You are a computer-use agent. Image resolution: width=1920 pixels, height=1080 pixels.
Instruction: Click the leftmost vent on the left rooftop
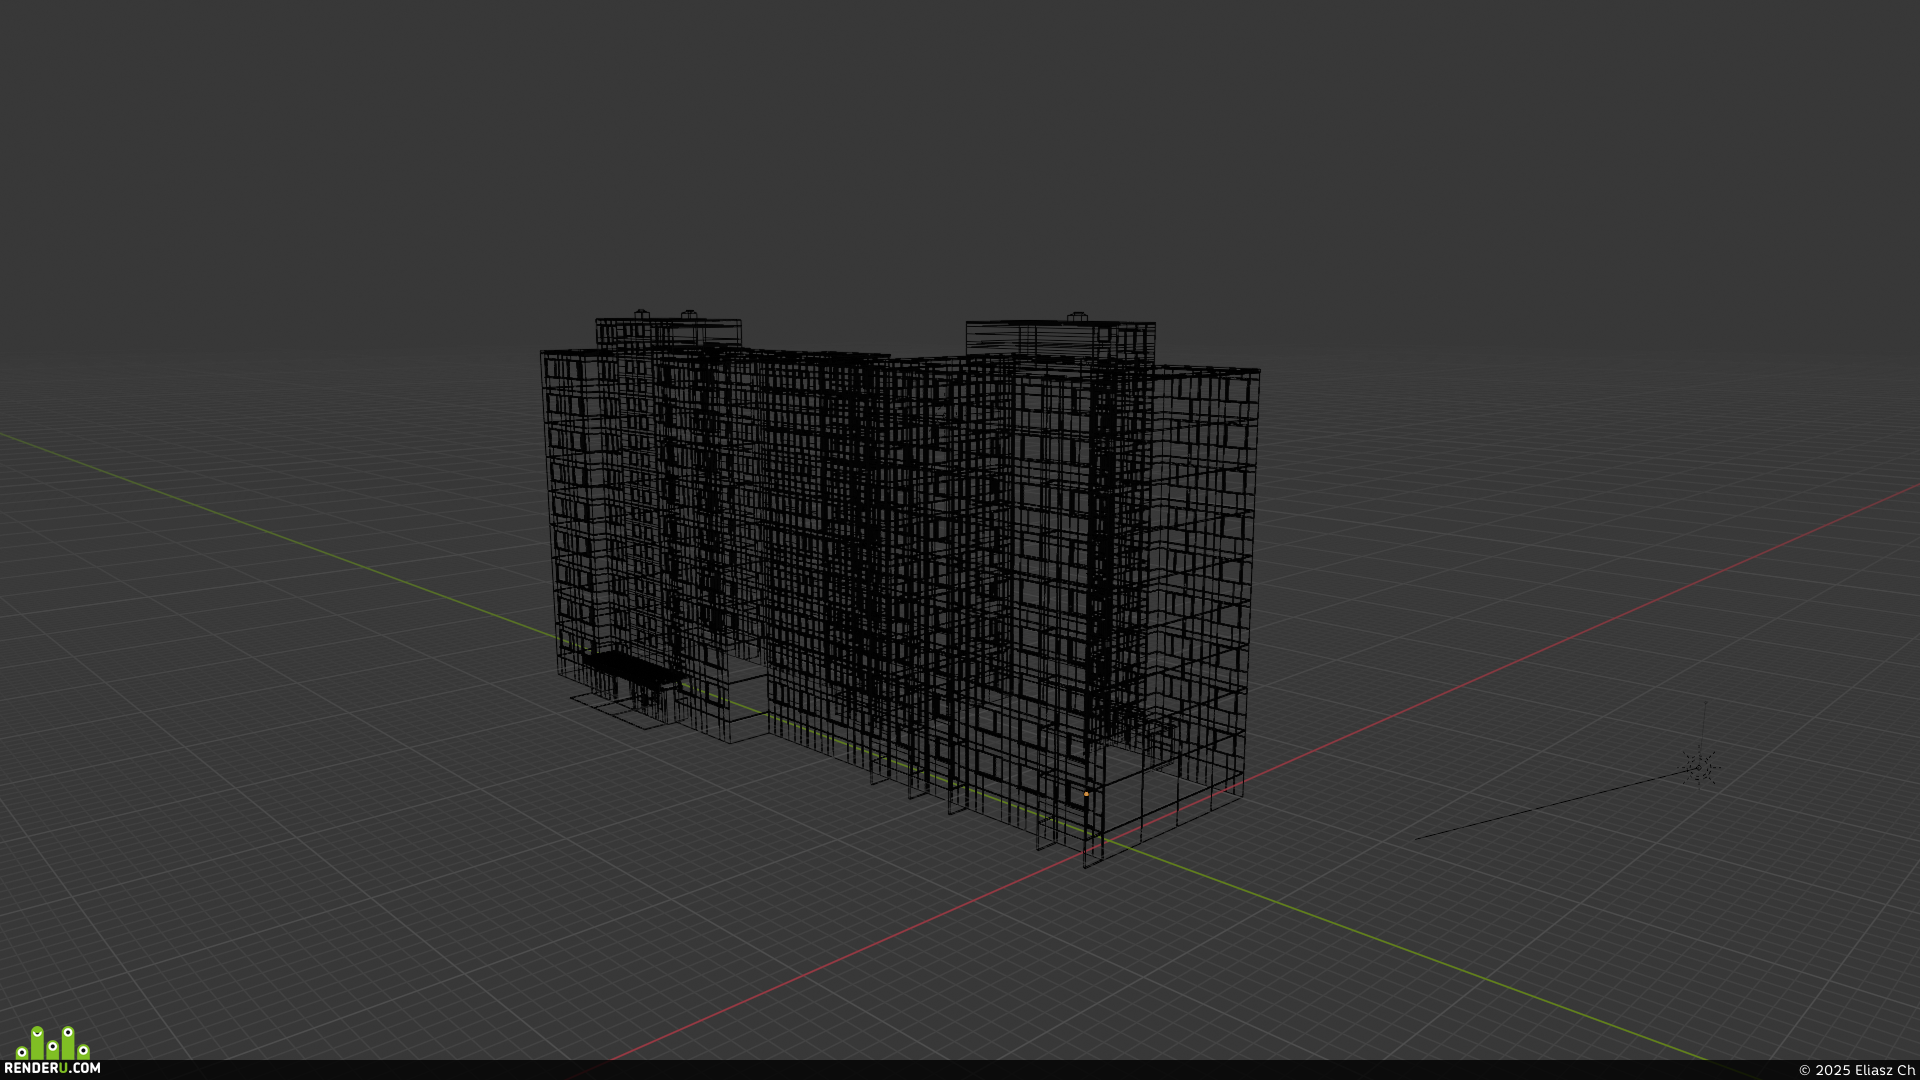click(x=642, y=315)
